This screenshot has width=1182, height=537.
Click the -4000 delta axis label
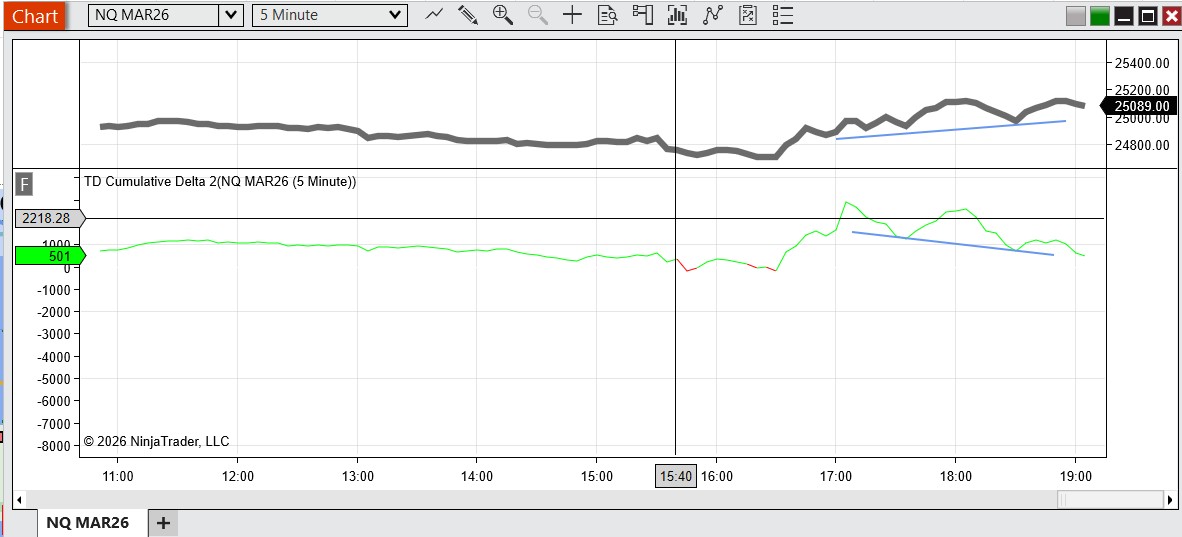coord(52,356)
